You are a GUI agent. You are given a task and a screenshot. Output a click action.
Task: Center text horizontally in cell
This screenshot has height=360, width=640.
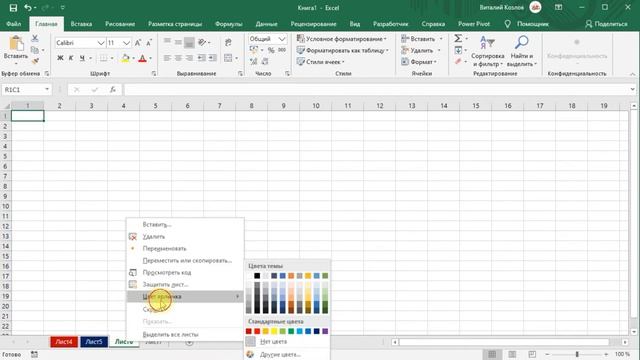click(178, 58)
